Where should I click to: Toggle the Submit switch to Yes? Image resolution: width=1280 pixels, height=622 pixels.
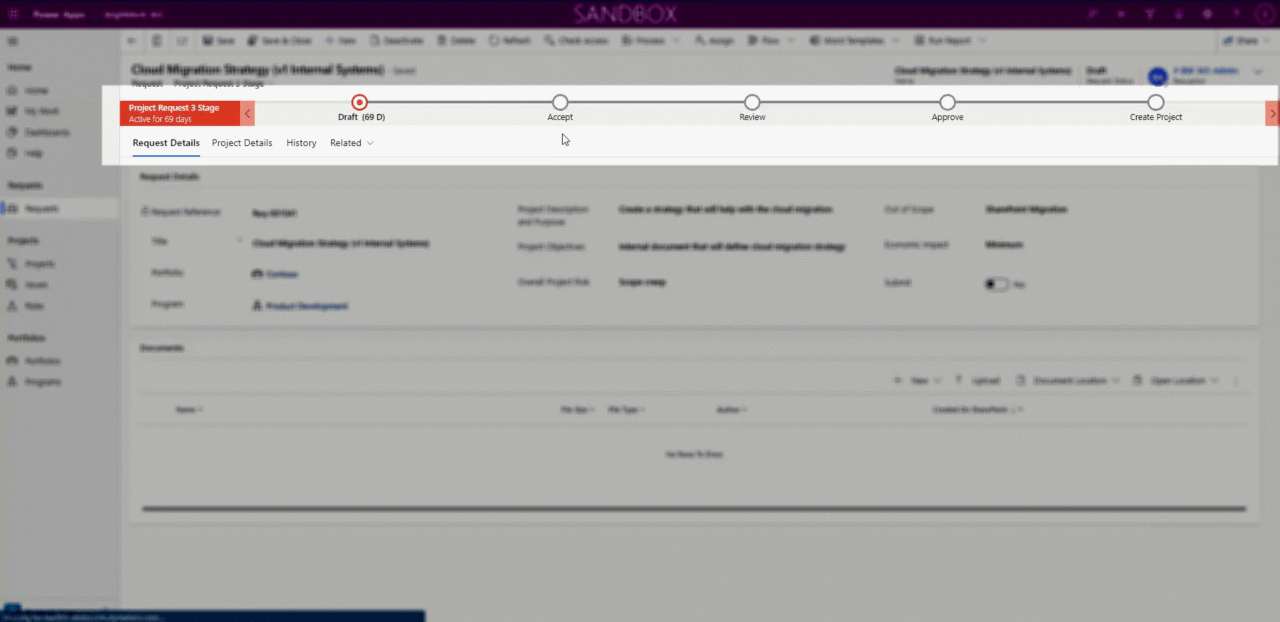pos(997,284)
